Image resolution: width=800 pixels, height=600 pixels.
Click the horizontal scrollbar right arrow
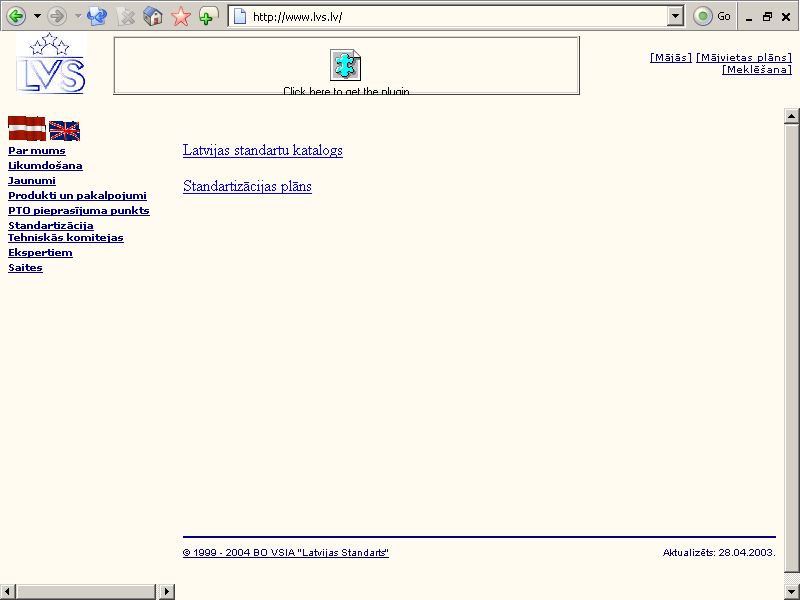(x=167, y=591)
